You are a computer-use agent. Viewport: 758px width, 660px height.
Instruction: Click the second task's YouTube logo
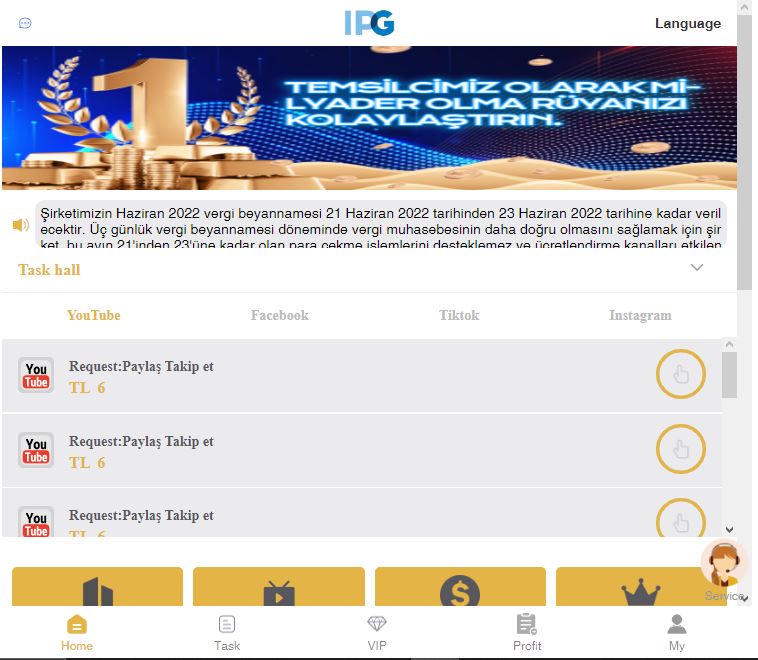pyautogui.click(x=36, y=450)
